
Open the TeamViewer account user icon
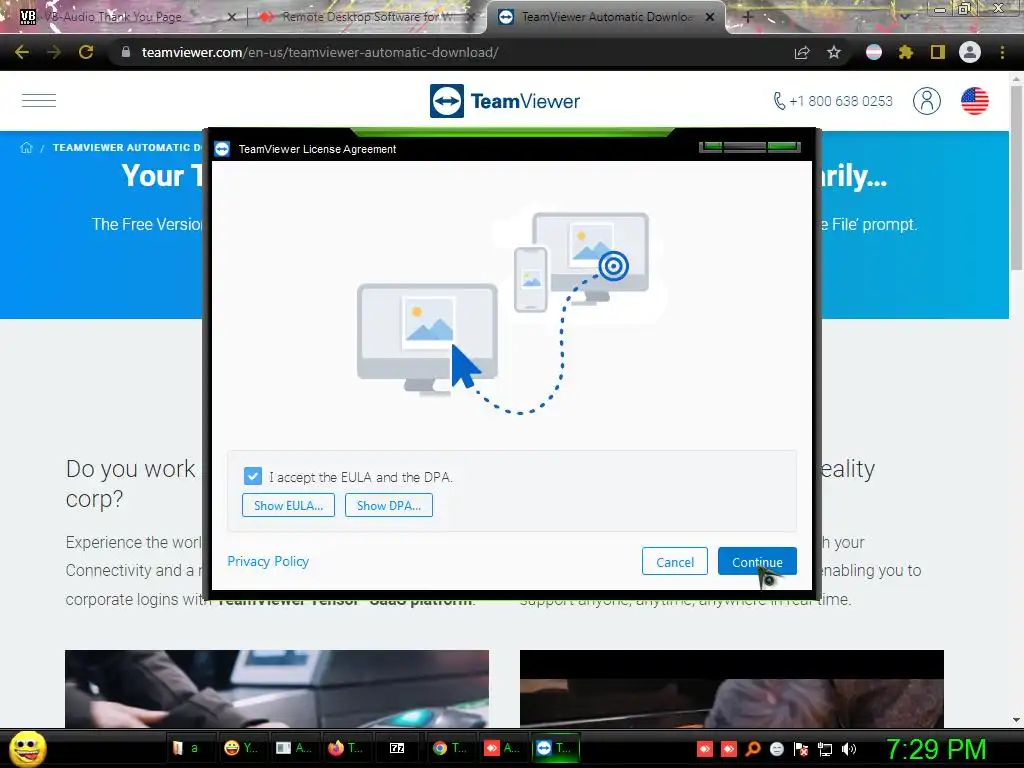pos(927,101)
